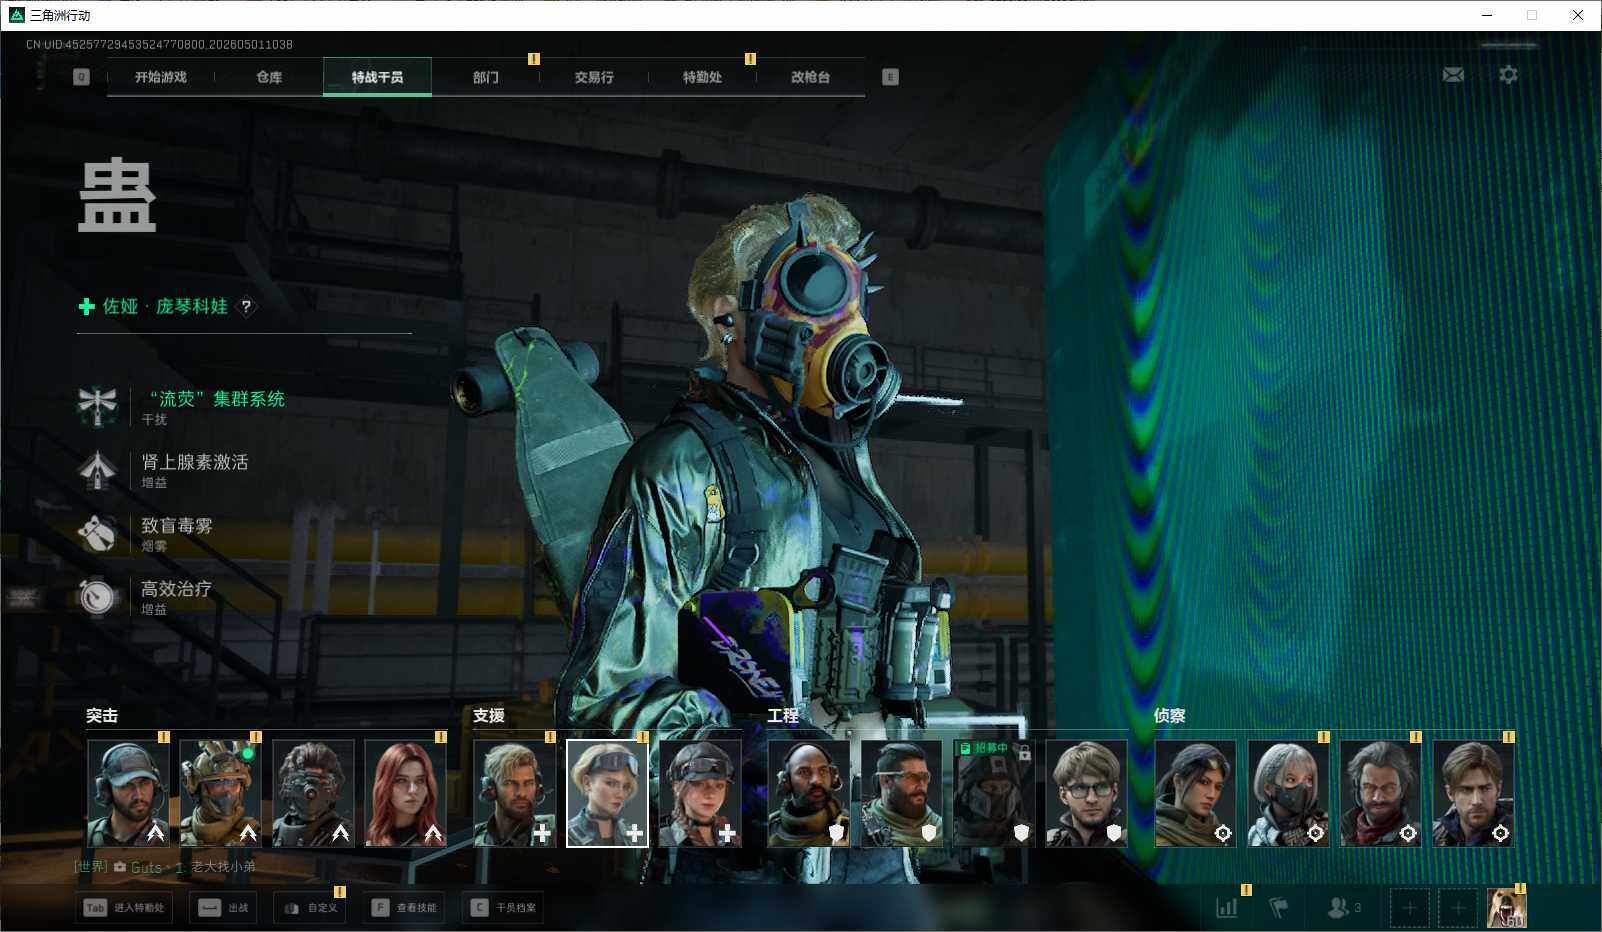Click the question mark beside 佐娅·庞琴科娃
This screenshot has height=932, width=1602.
[246, 307]
